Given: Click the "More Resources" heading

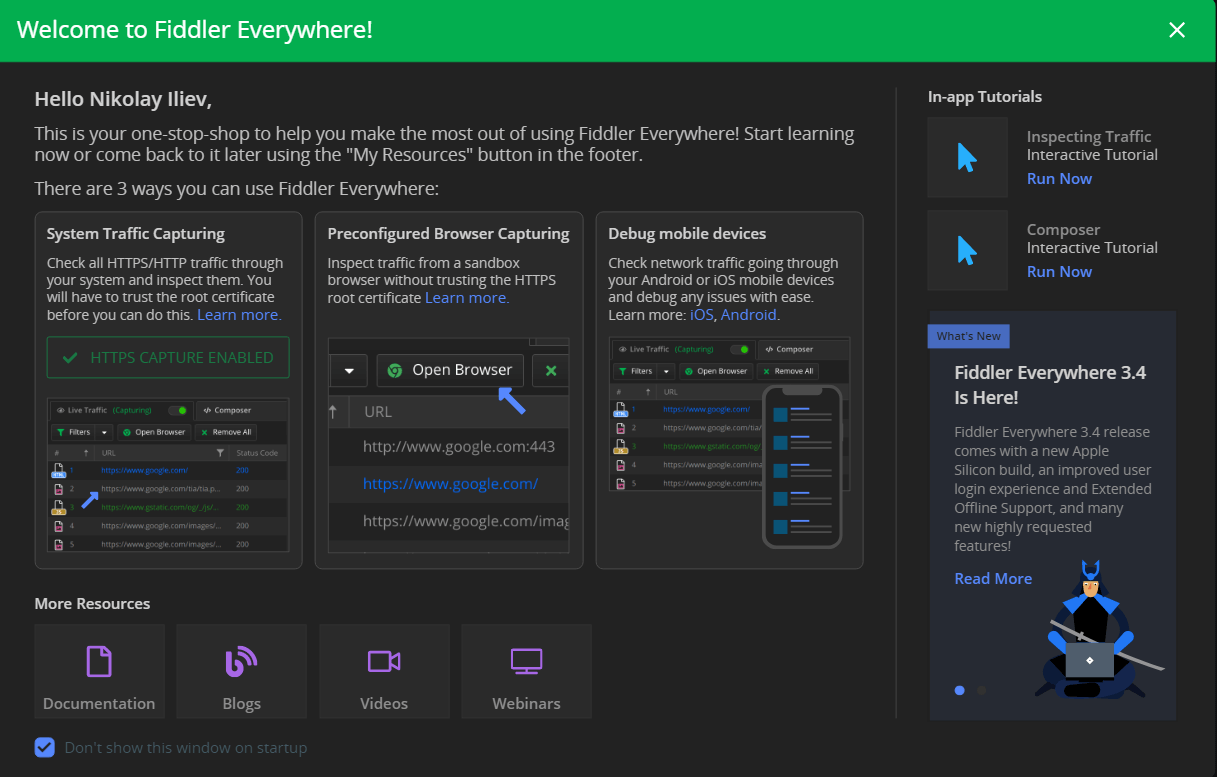Looking at the screenshot, I should (92, 603).
